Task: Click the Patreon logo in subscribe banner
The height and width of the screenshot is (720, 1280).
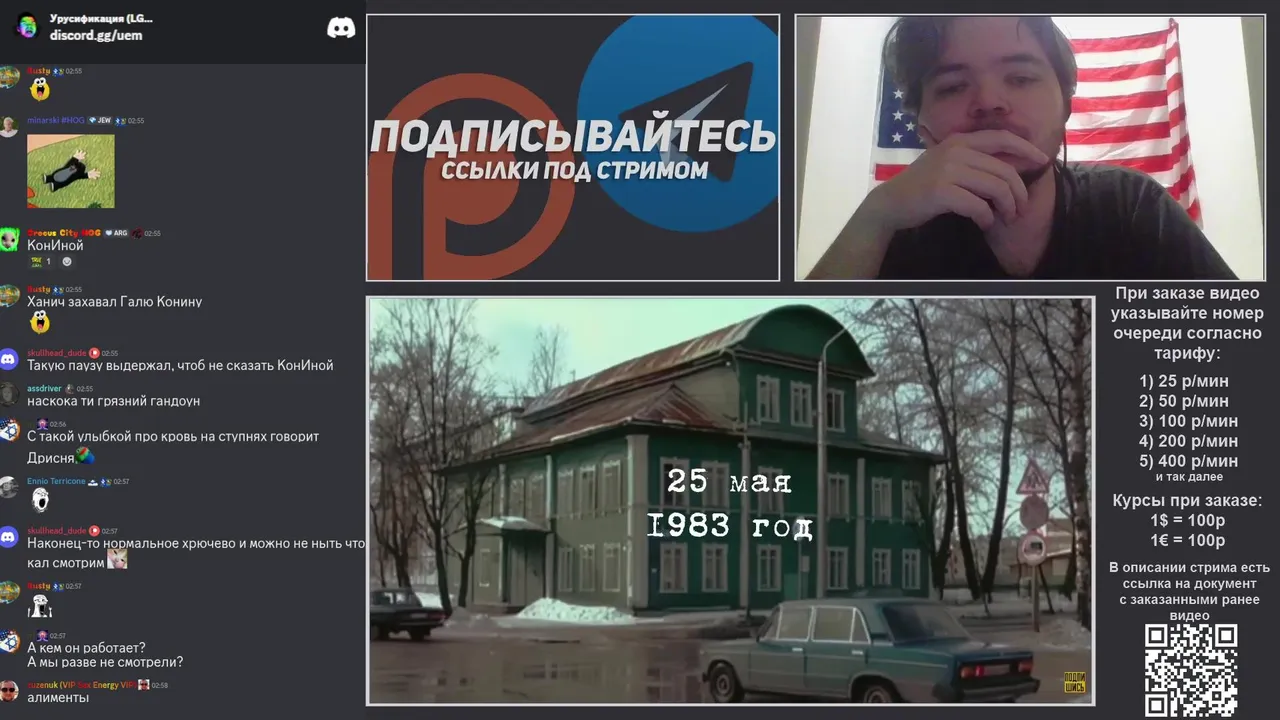Action: tap(470, 178)
